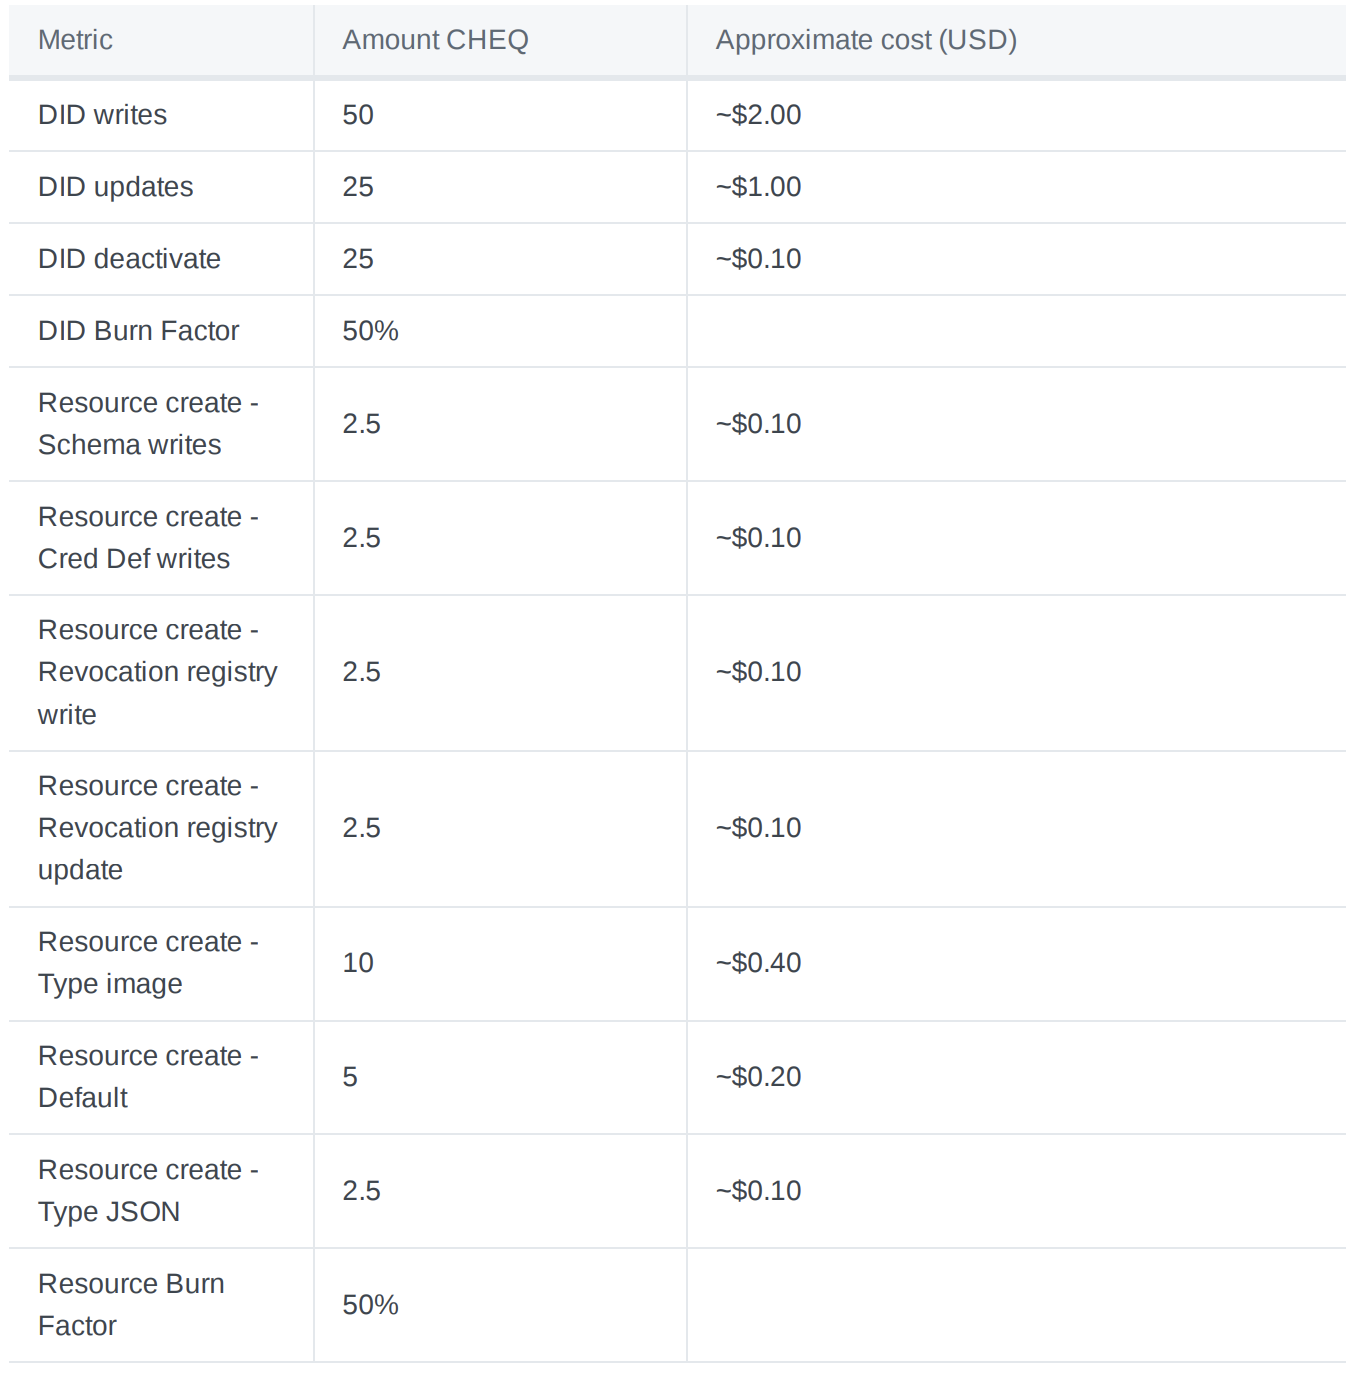The image size is (1368, 1378).
Task: Select the DID deactivate row label
Action: [x=129, y=259]
